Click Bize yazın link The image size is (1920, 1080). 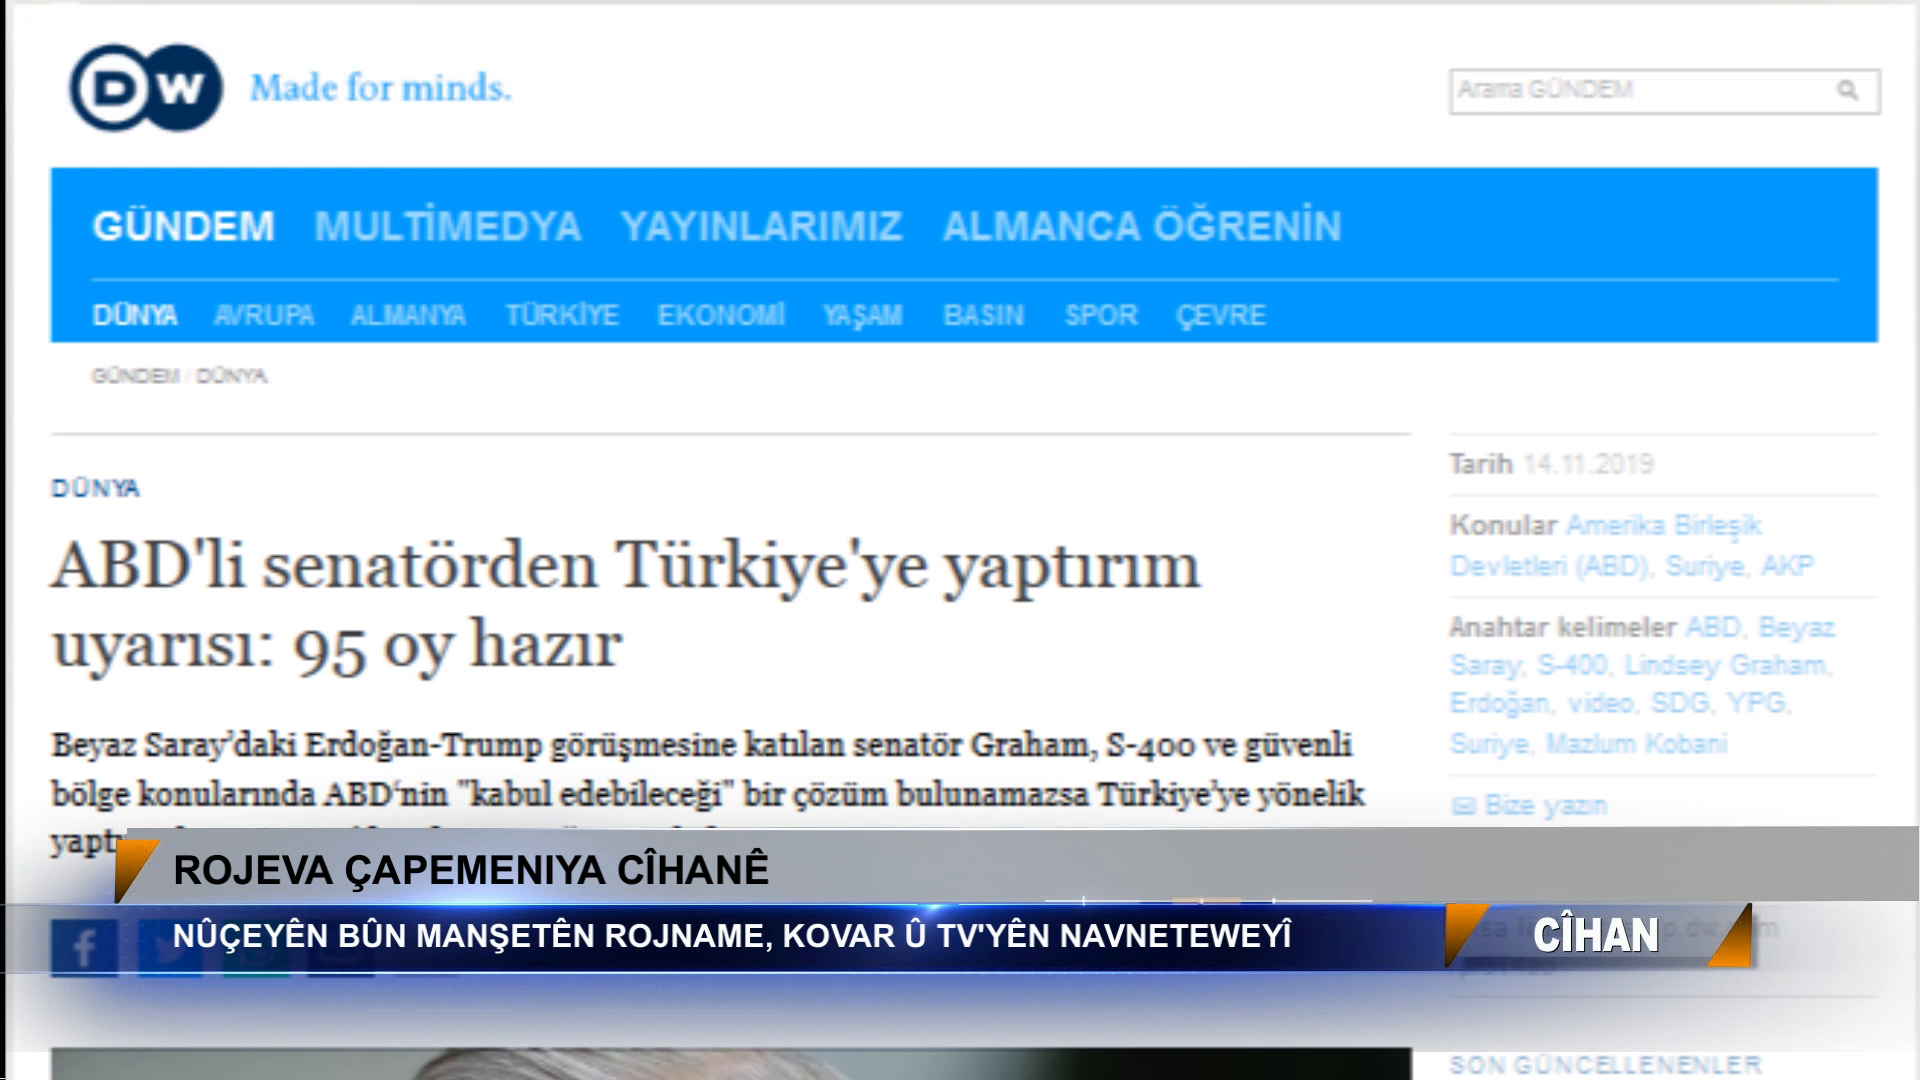1546,805
